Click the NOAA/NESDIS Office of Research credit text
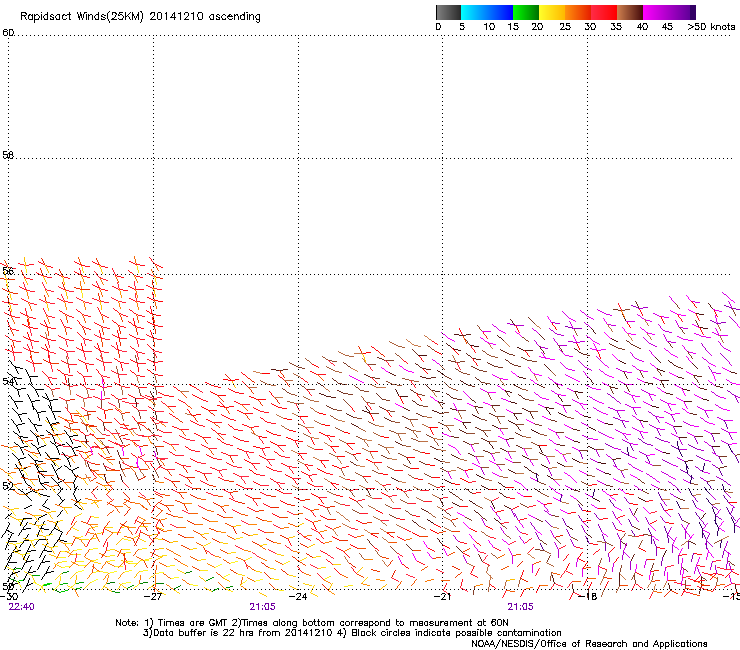Image resolution: width=740 pixels, height=650 pixels. (x=589, y=644)
